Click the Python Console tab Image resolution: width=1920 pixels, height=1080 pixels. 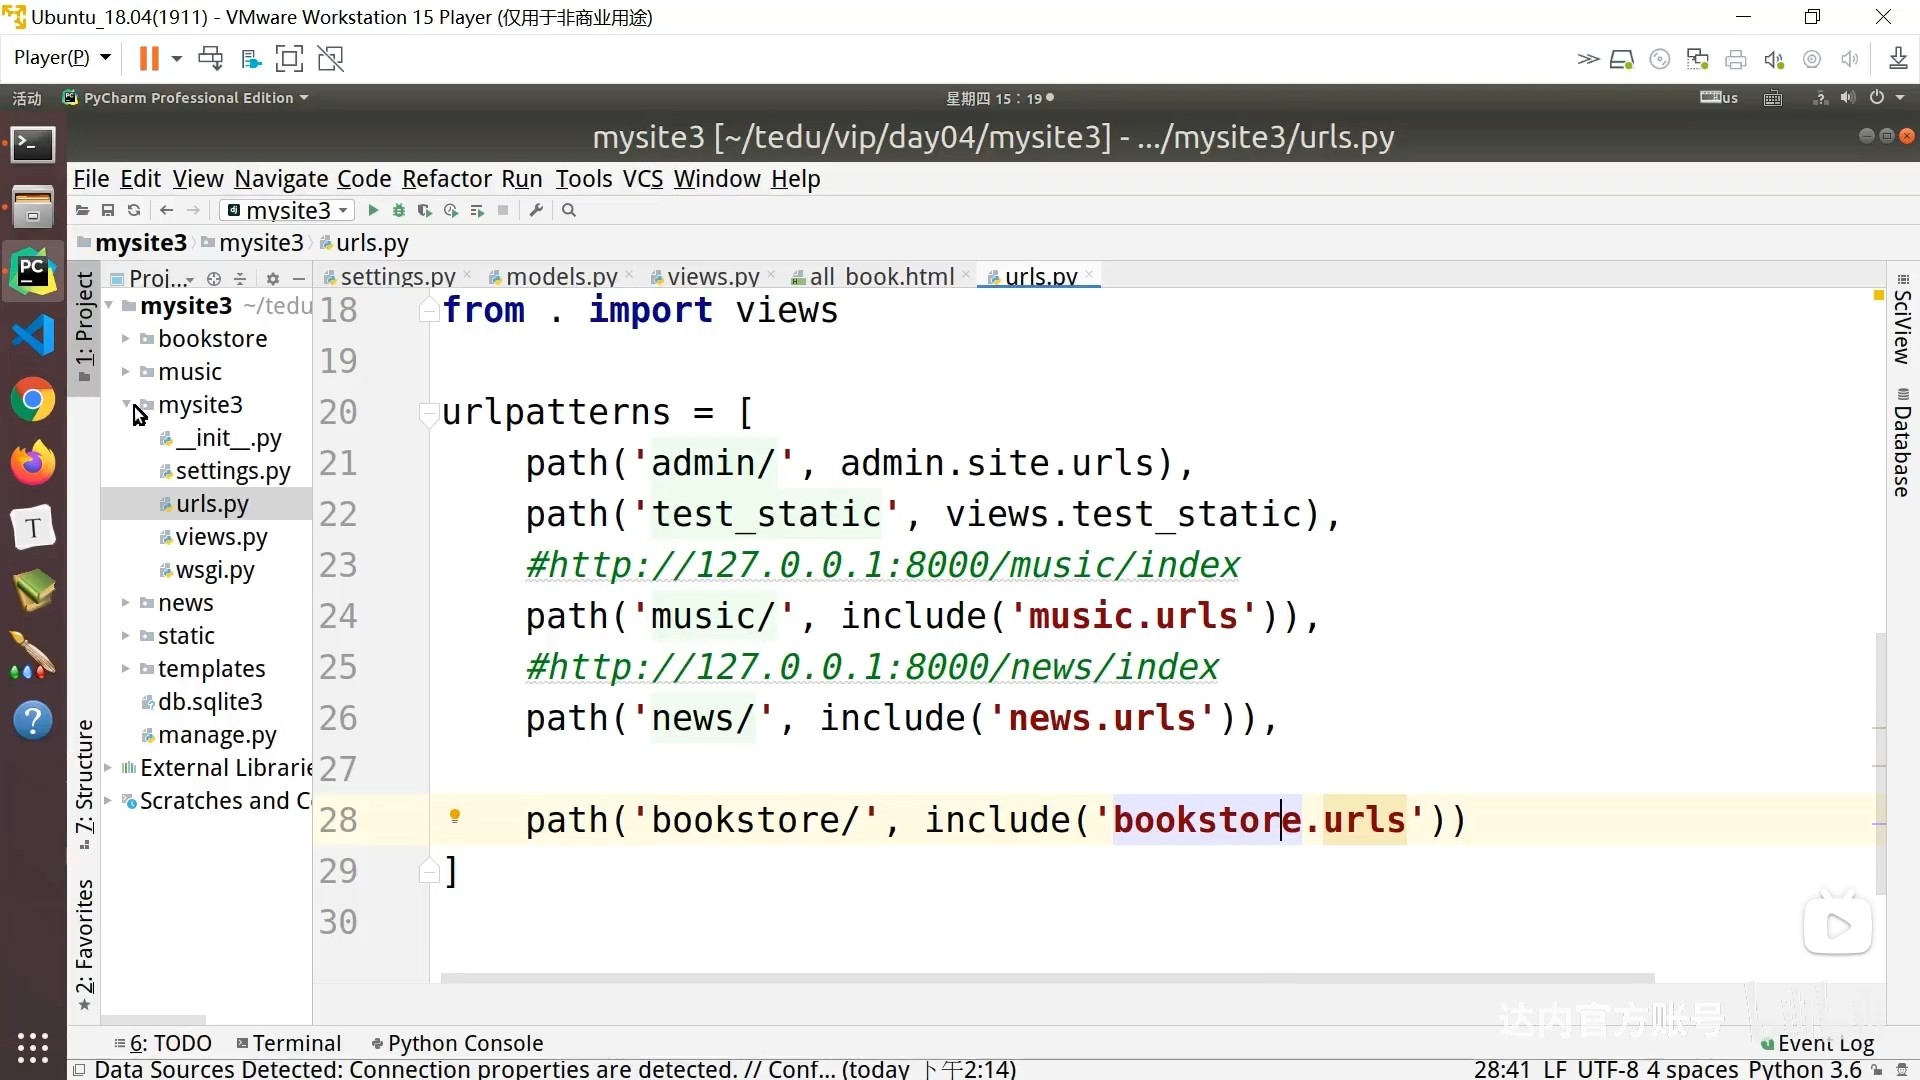coord(465,1043)
